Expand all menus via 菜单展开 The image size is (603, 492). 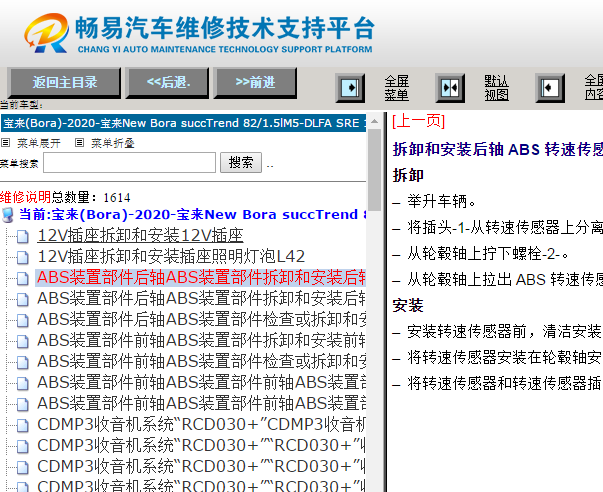(38, 143)
